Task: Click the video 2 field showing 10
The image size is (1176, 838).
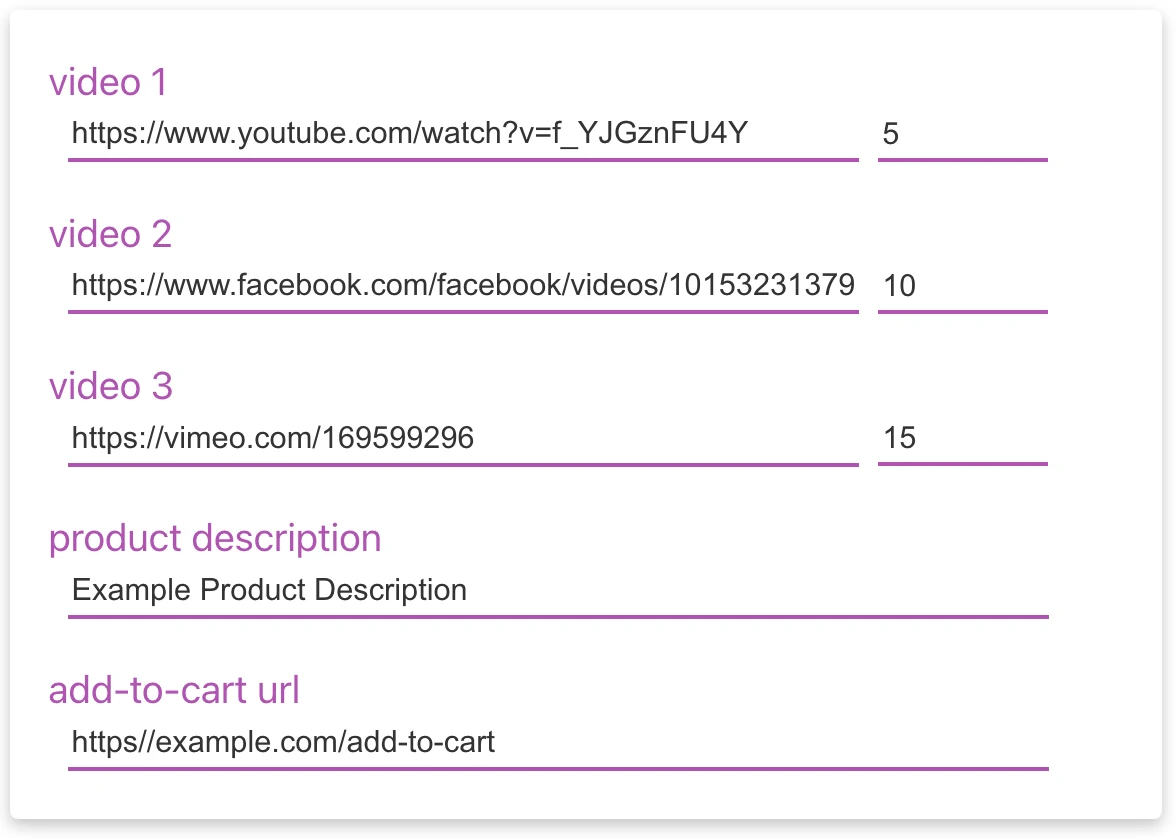Action: [961, 286]
